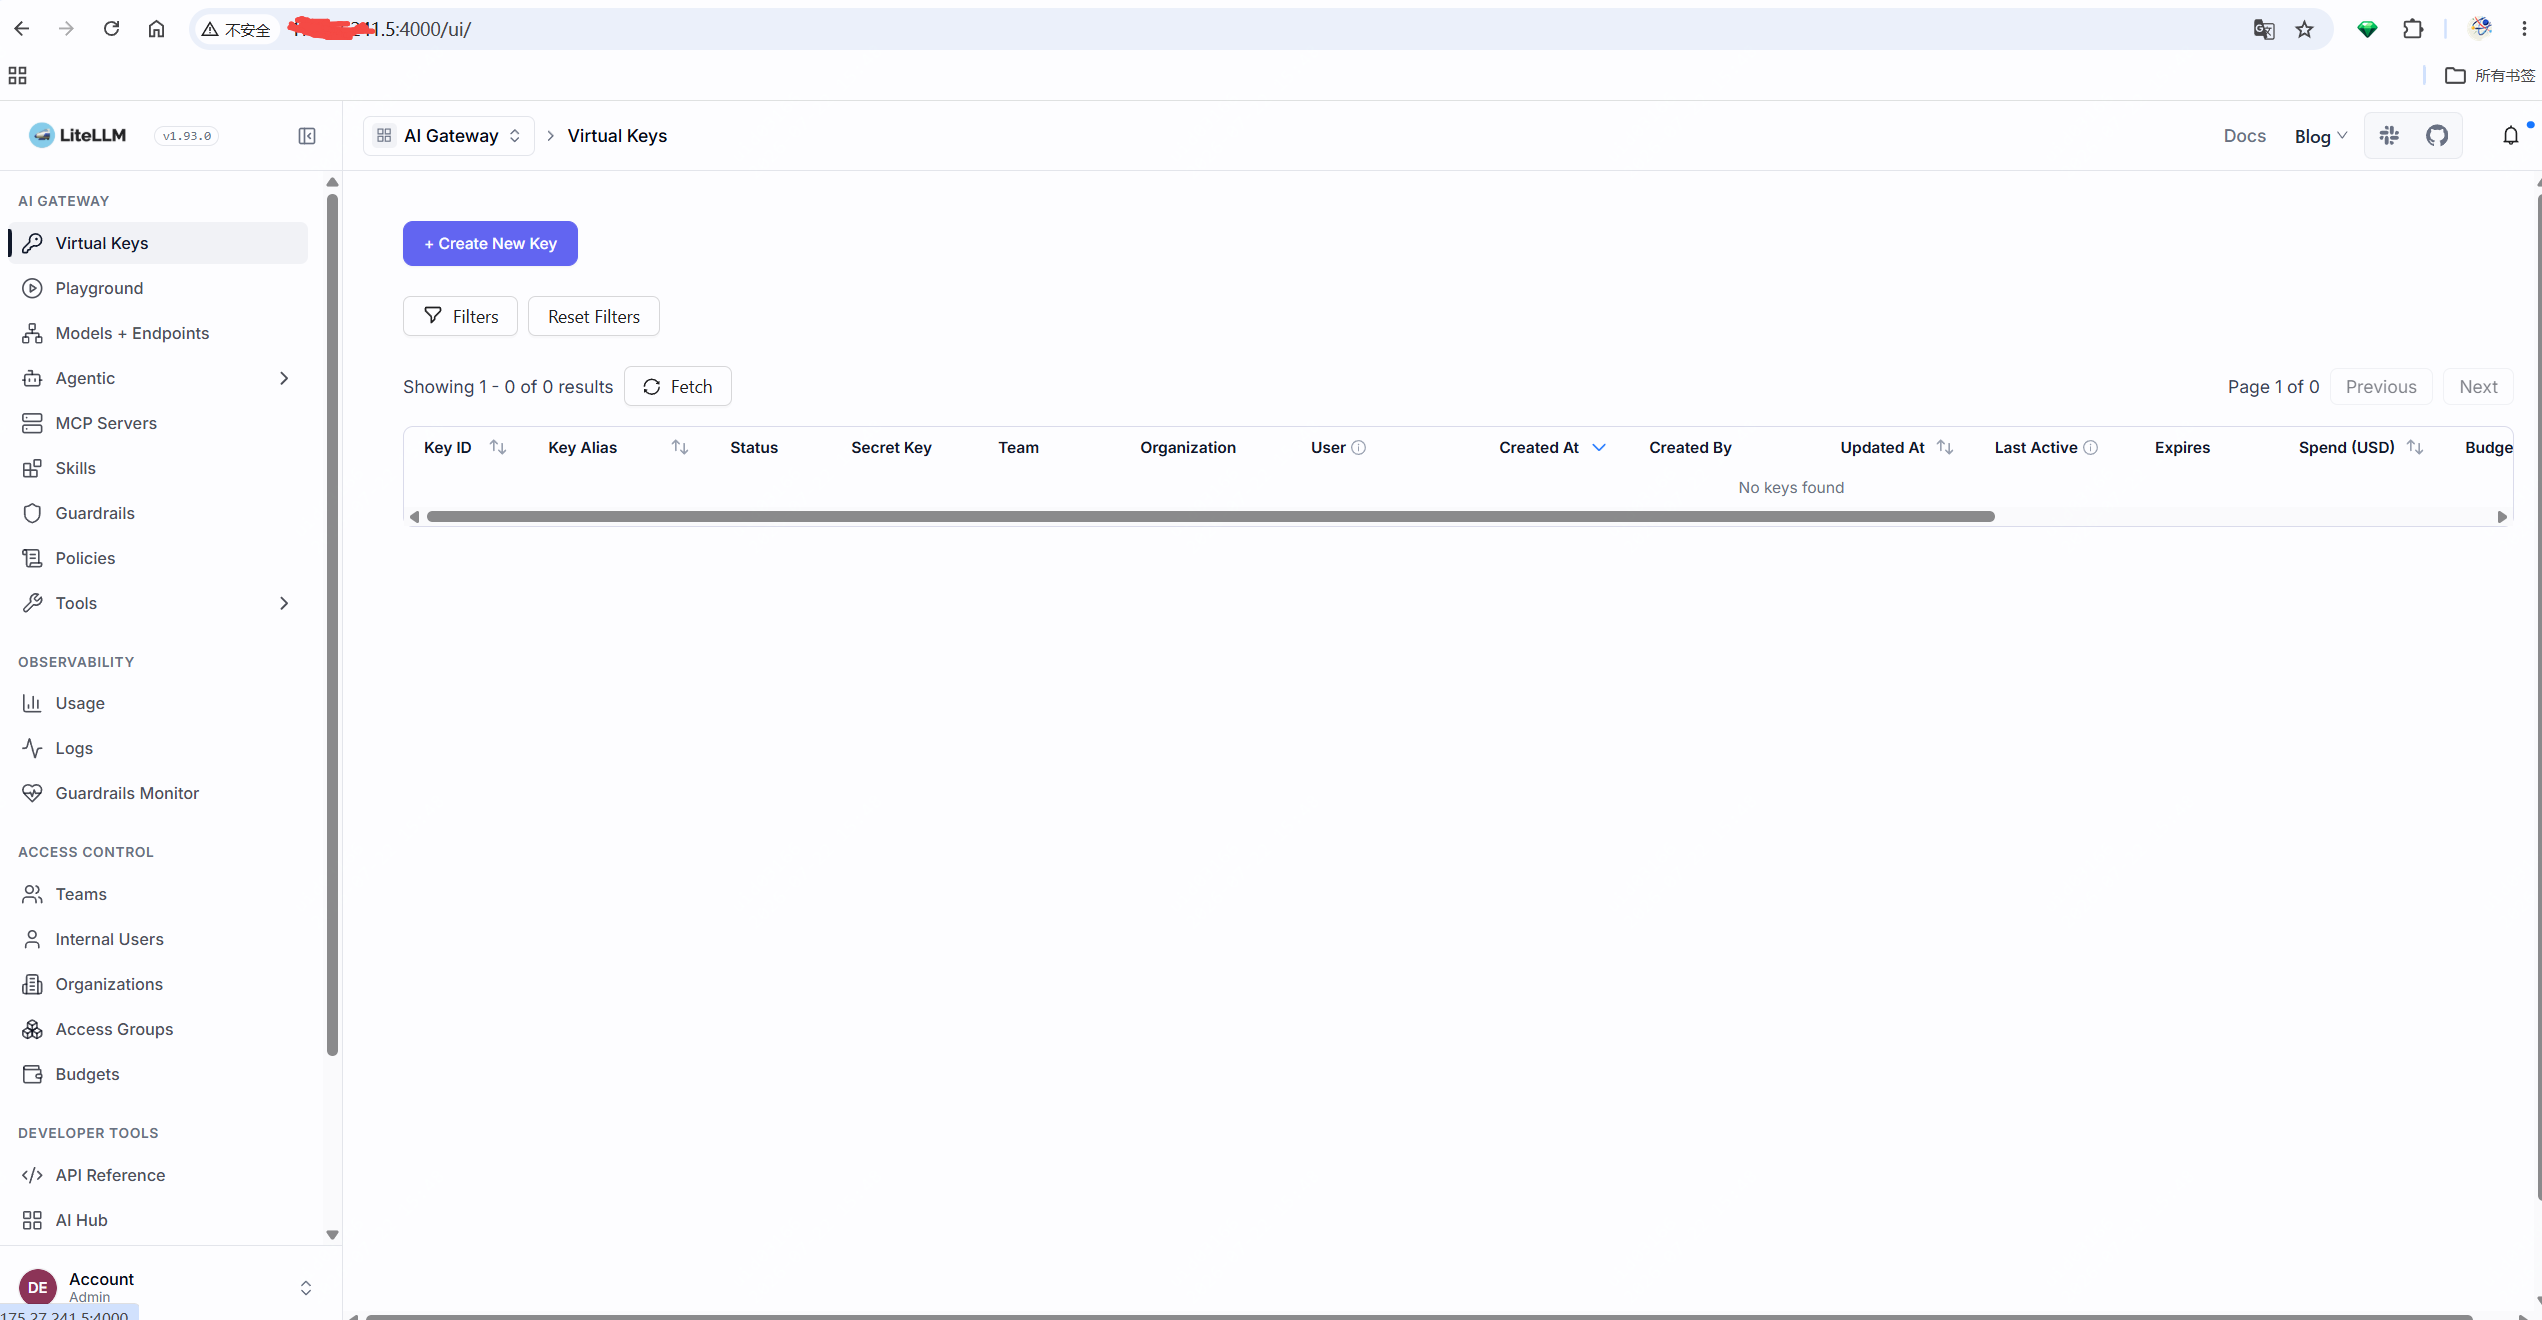Open Guardrails in the sidebar
Viewport: 2542px width, 1320px height.
coord(158,513)
